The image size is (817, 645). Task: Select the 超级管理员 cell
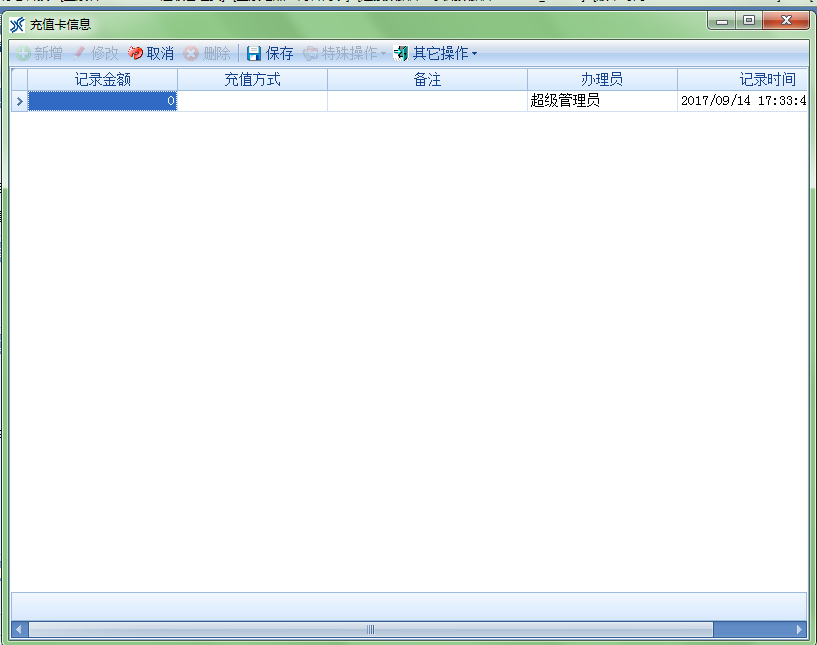point(602,101)
